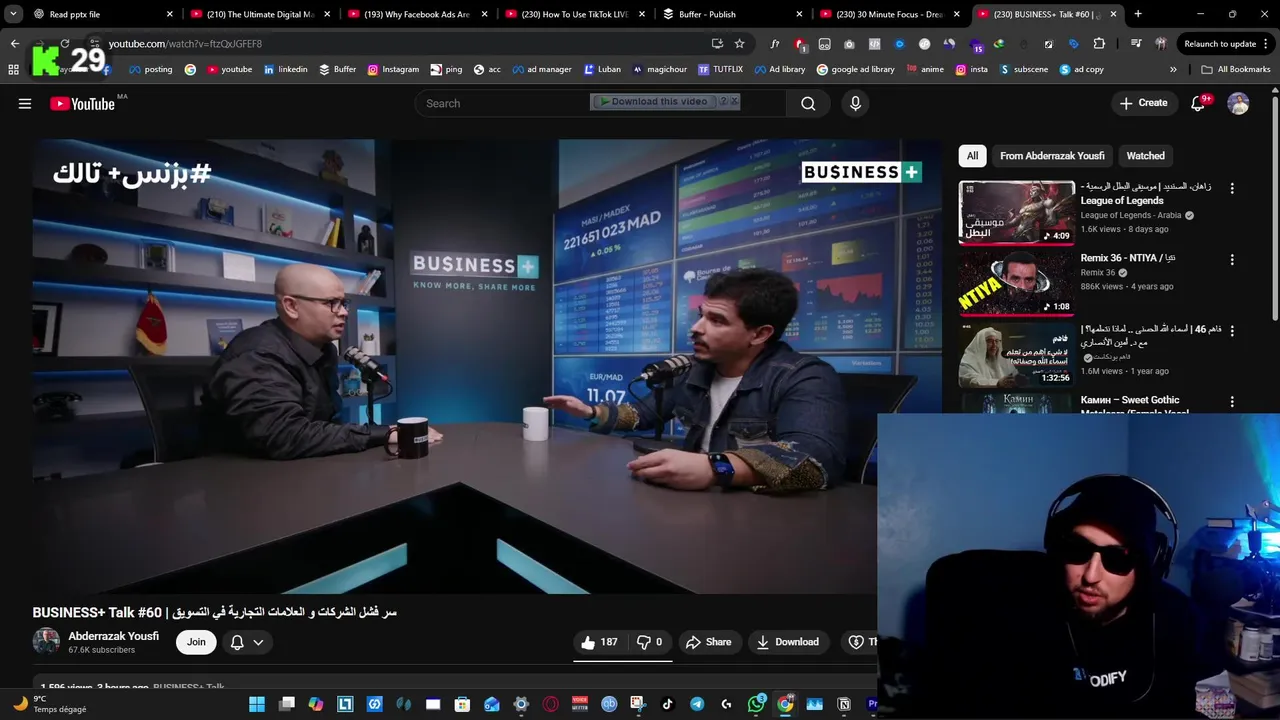Image resolution: width=1280 pixels, height=720 pixels.
Task: Close the BUSINESS+ Talk #60 tab
Action: pos(1113,14)
